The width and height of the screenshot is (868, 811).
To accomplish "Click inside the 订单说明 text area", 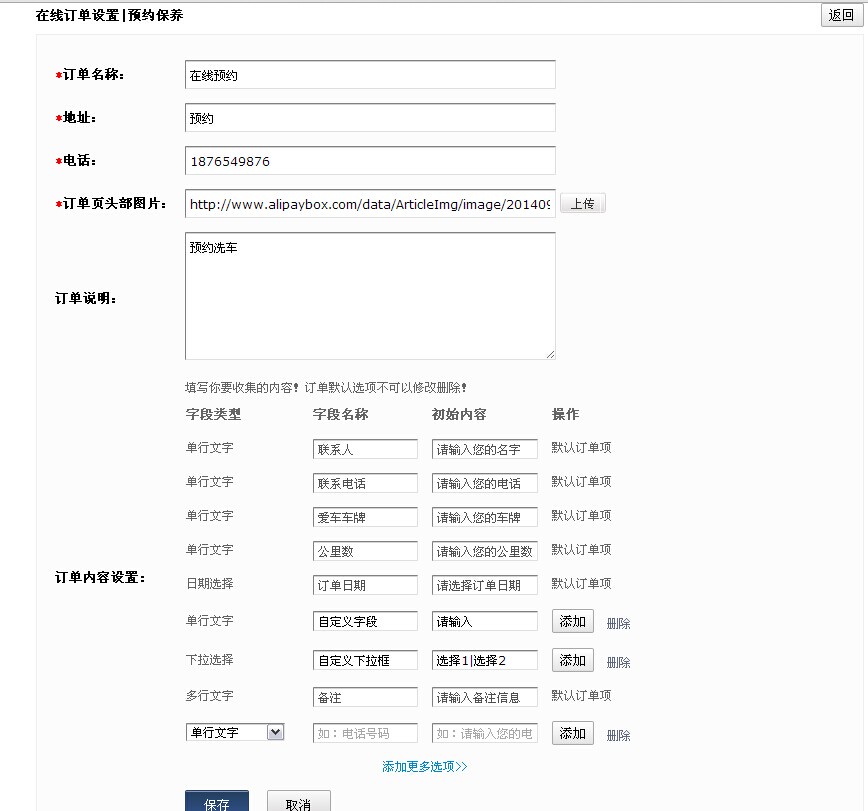I will 370,296.
